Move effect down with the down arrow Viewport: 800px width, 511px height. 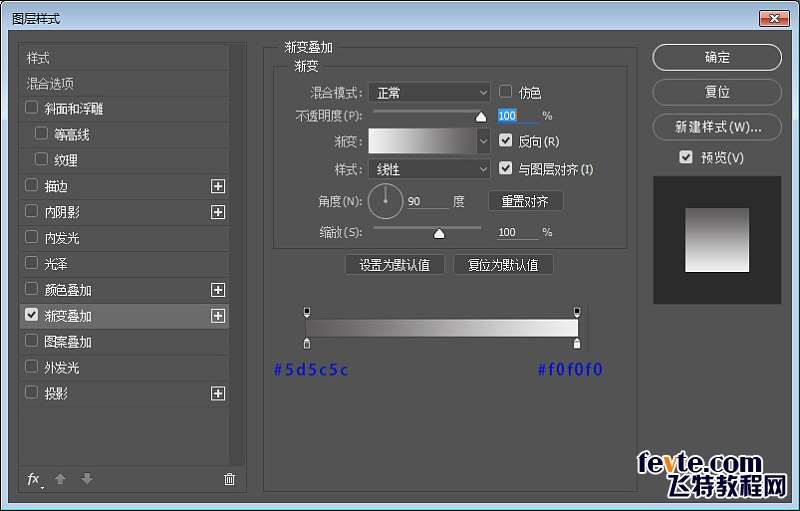click(x=87, y=479)
